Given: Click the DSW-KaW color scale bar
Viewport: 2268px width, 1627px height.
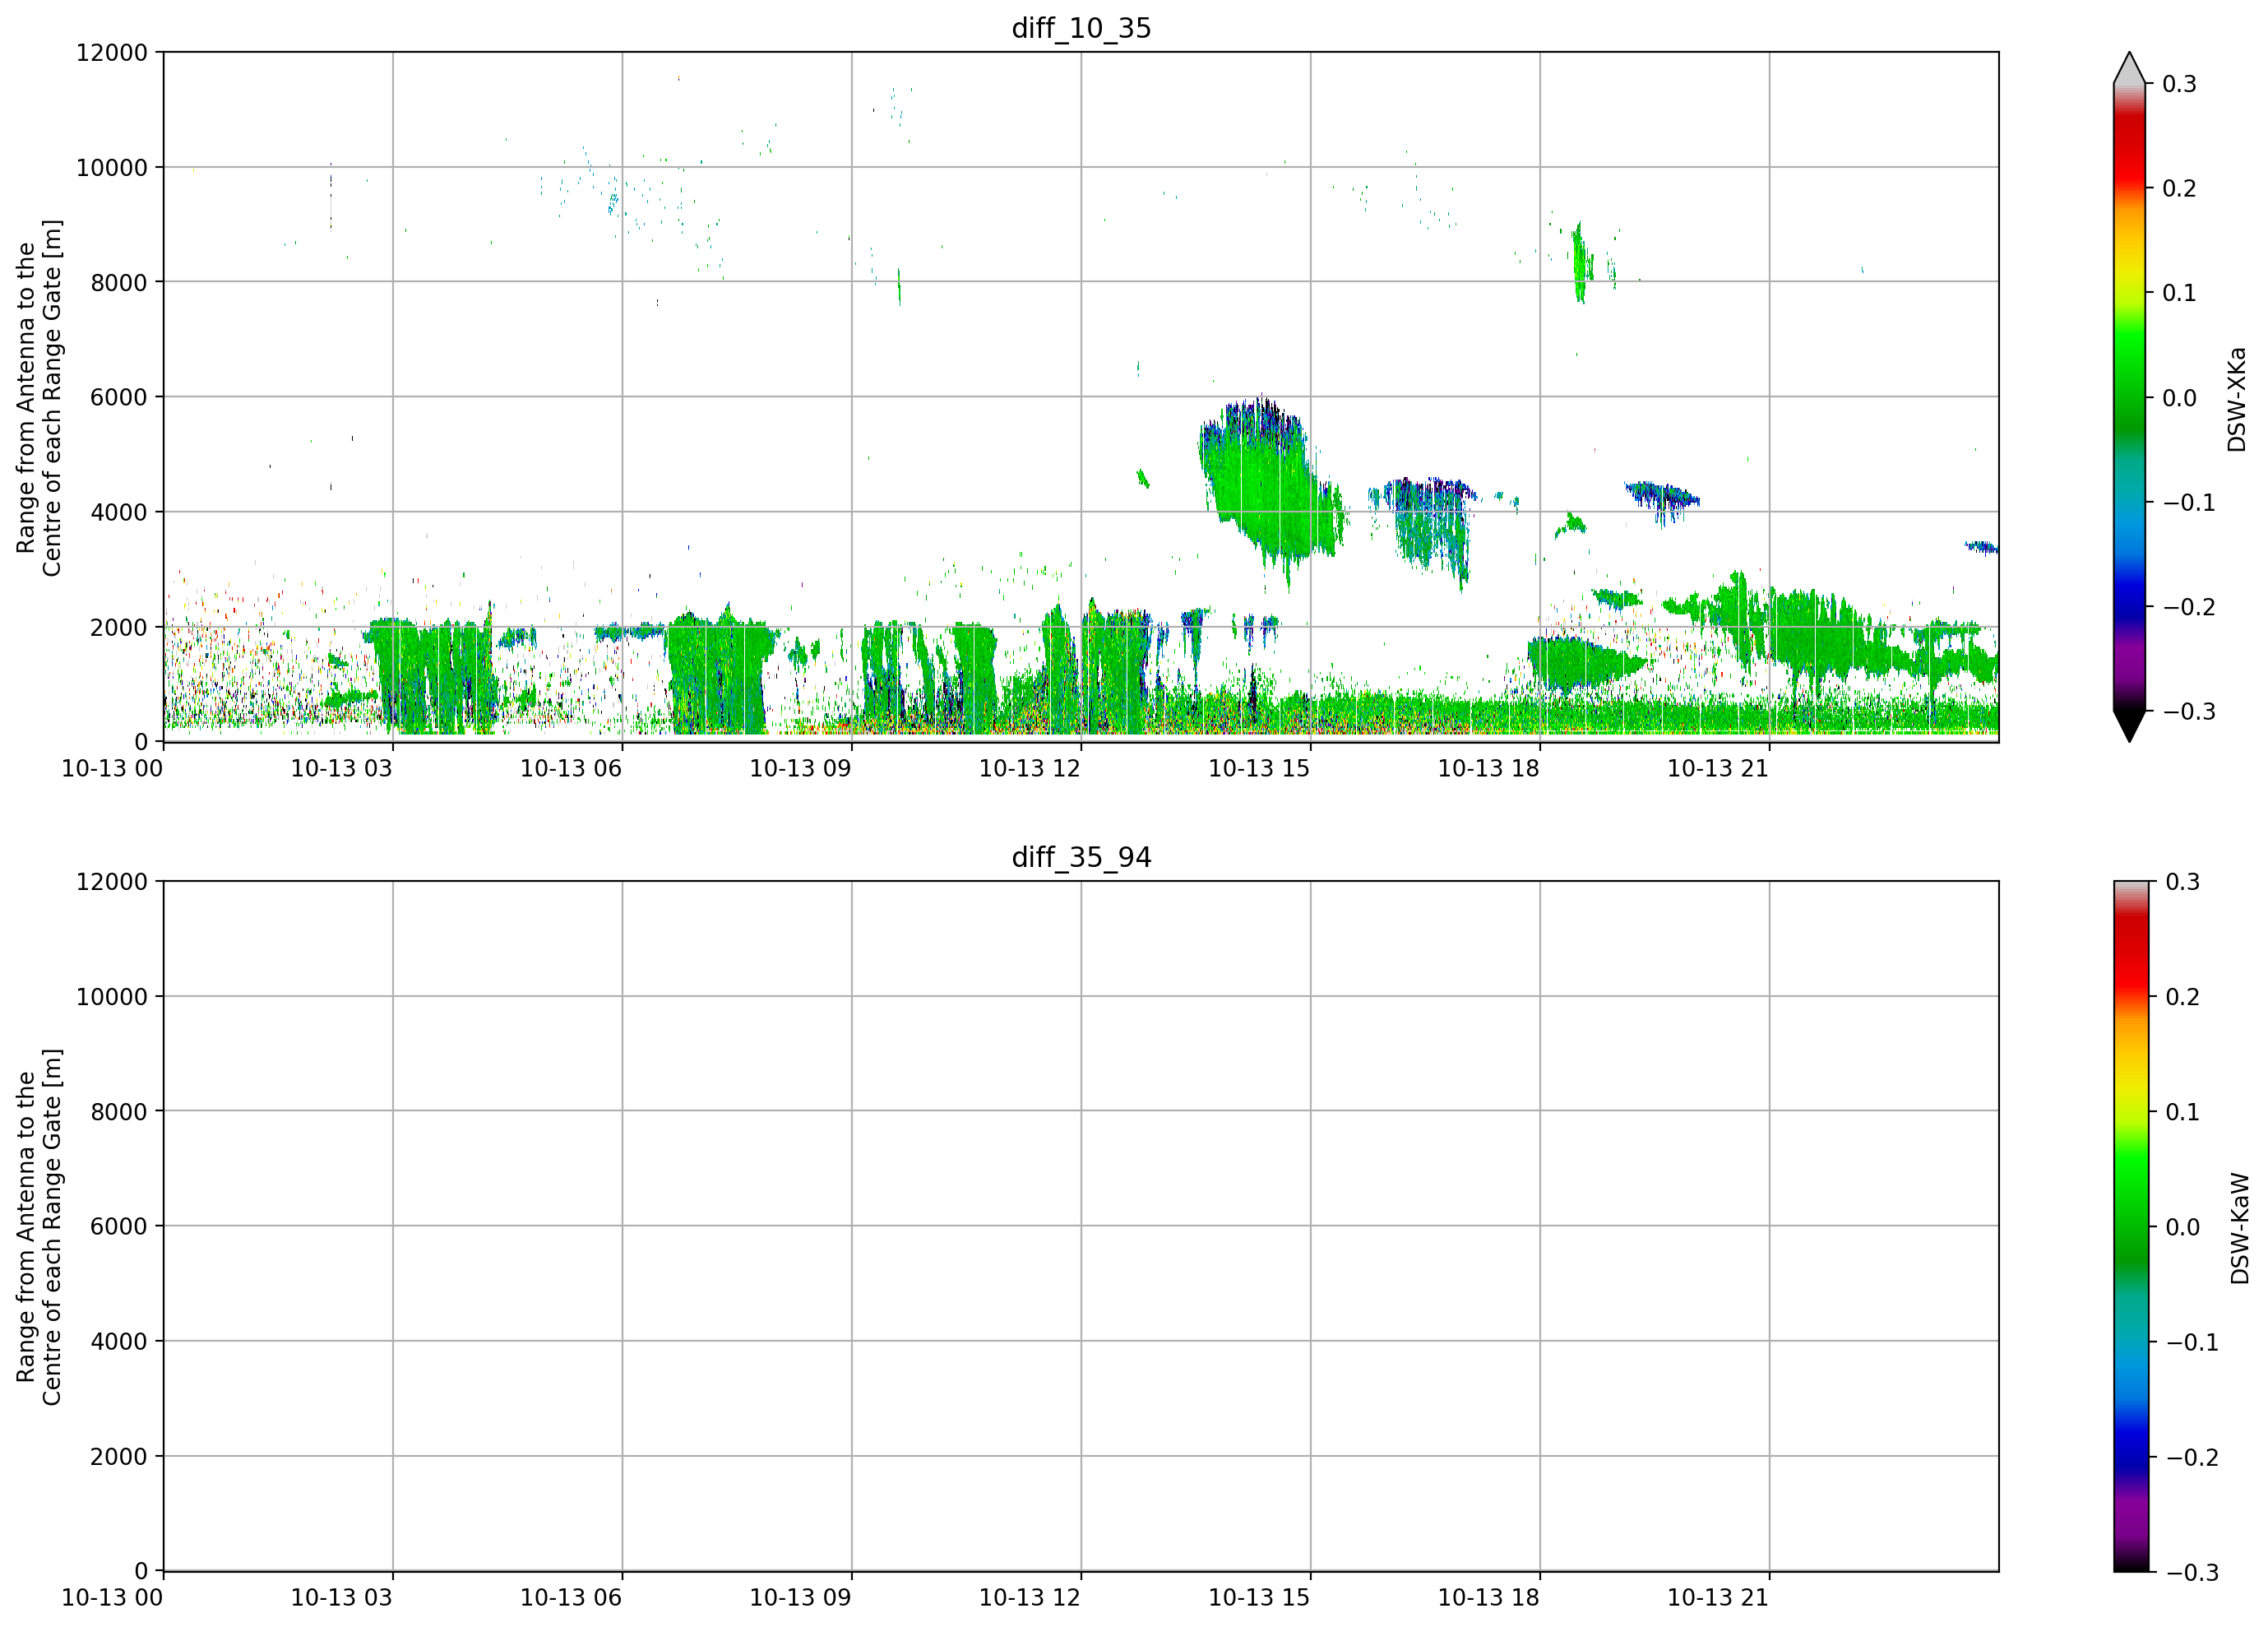Looking at the screenshot, I should [2129, 1226].
